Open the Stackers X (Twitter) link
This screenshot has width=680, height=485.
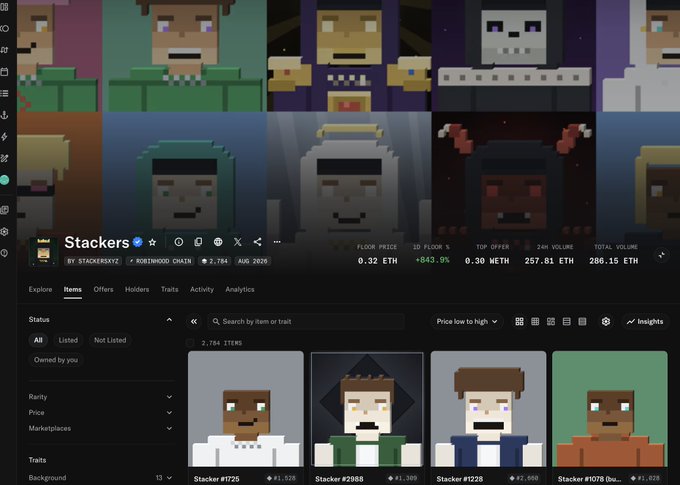tap(238, 242)
